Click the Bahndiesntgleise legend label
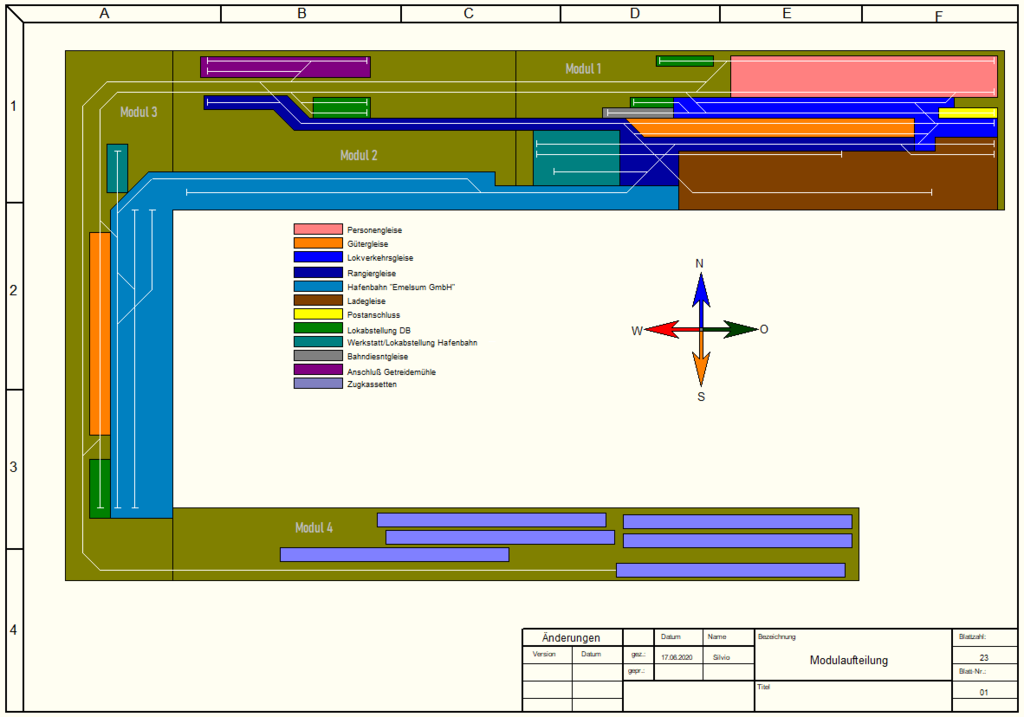Screen dimensions: 1024x717 point(377,356)
